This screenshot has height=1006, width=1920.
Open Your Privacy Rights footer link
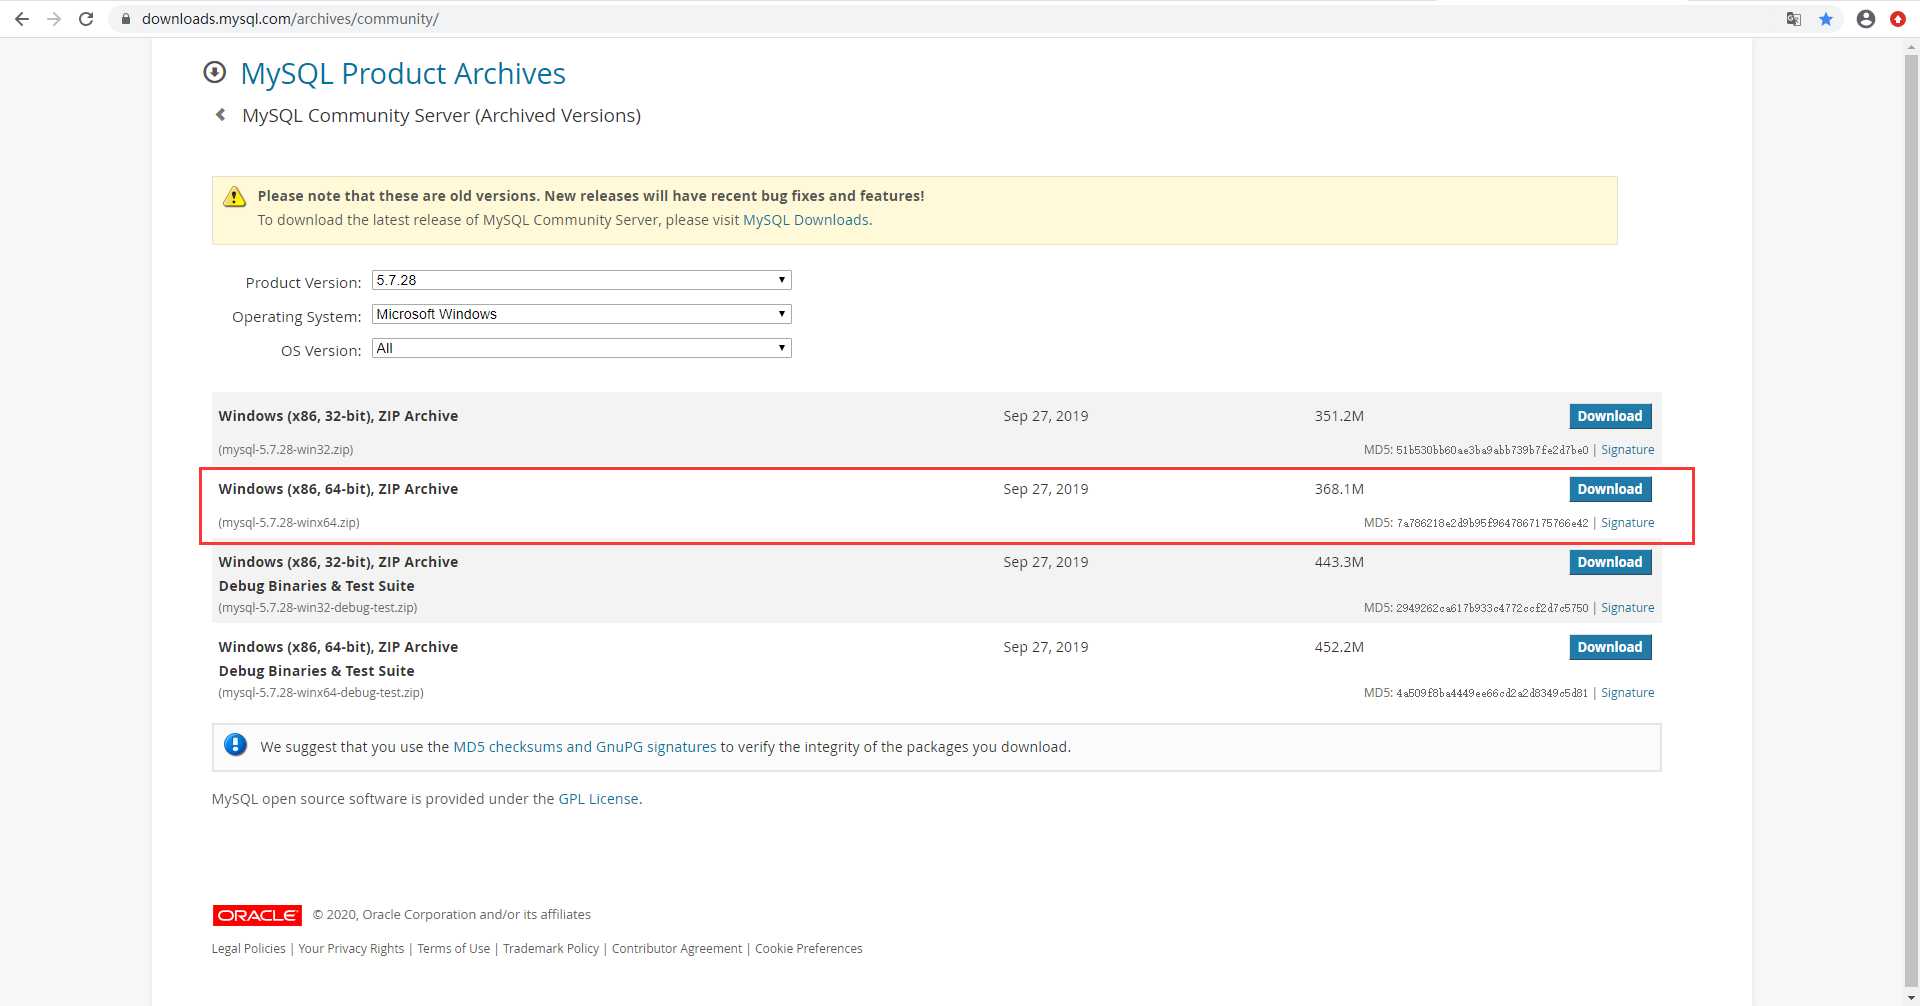tap(351, 949)
